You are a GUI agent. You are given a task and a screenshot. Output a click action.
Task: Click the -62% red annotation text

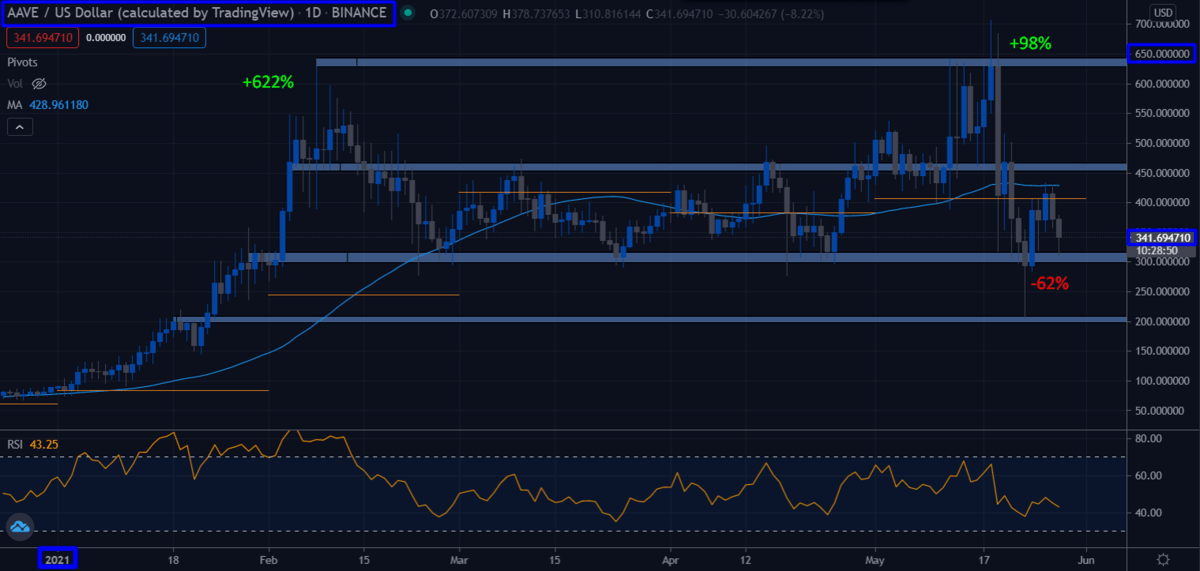click(x=1049, y=284)
